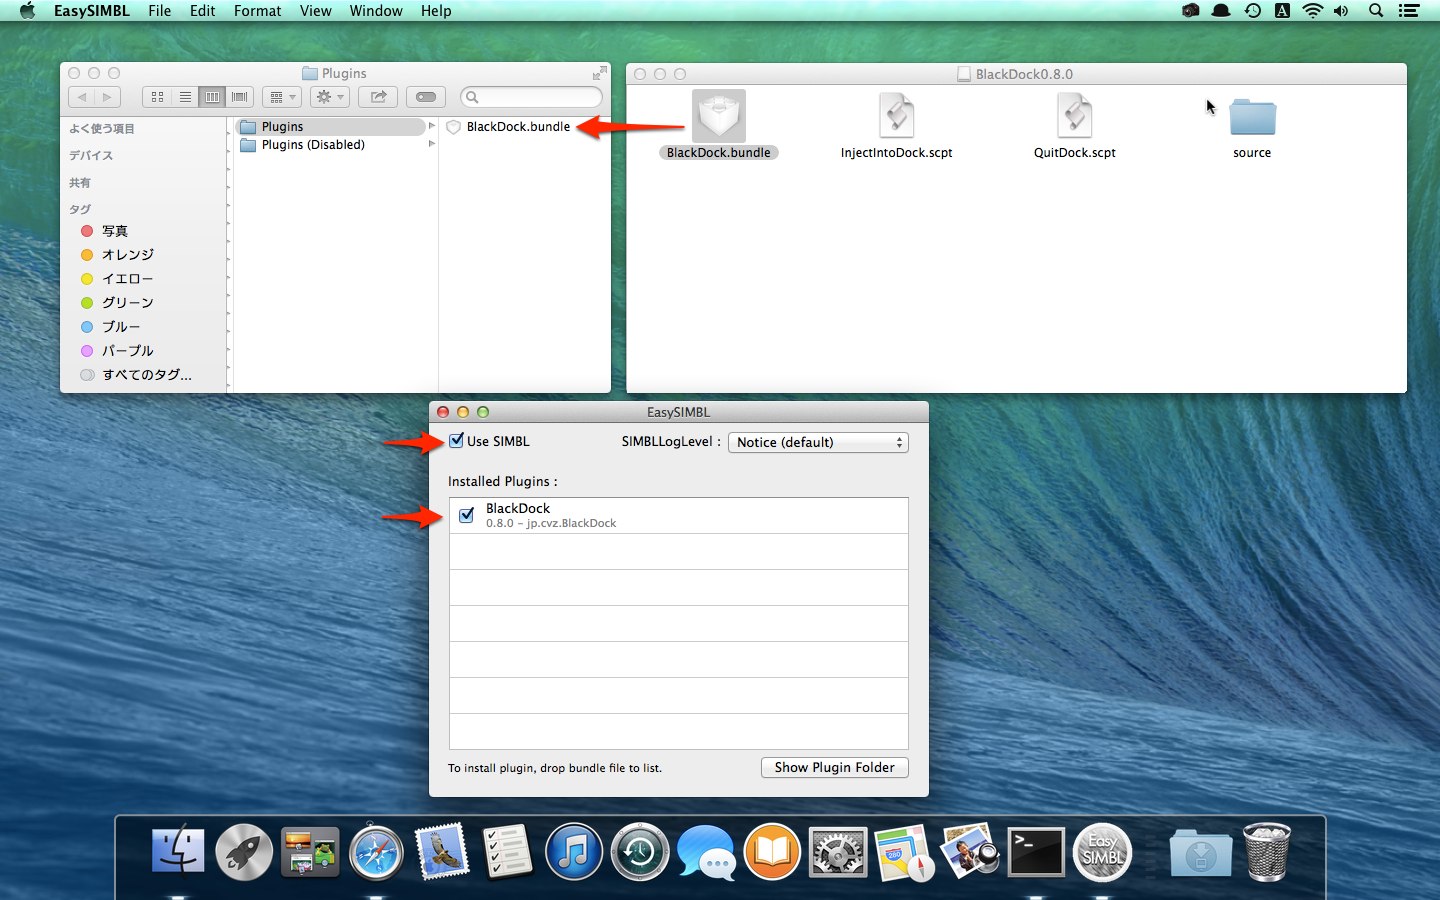1440x900 pixels.
Task: Open the Format menu
Action: point(257,11)
